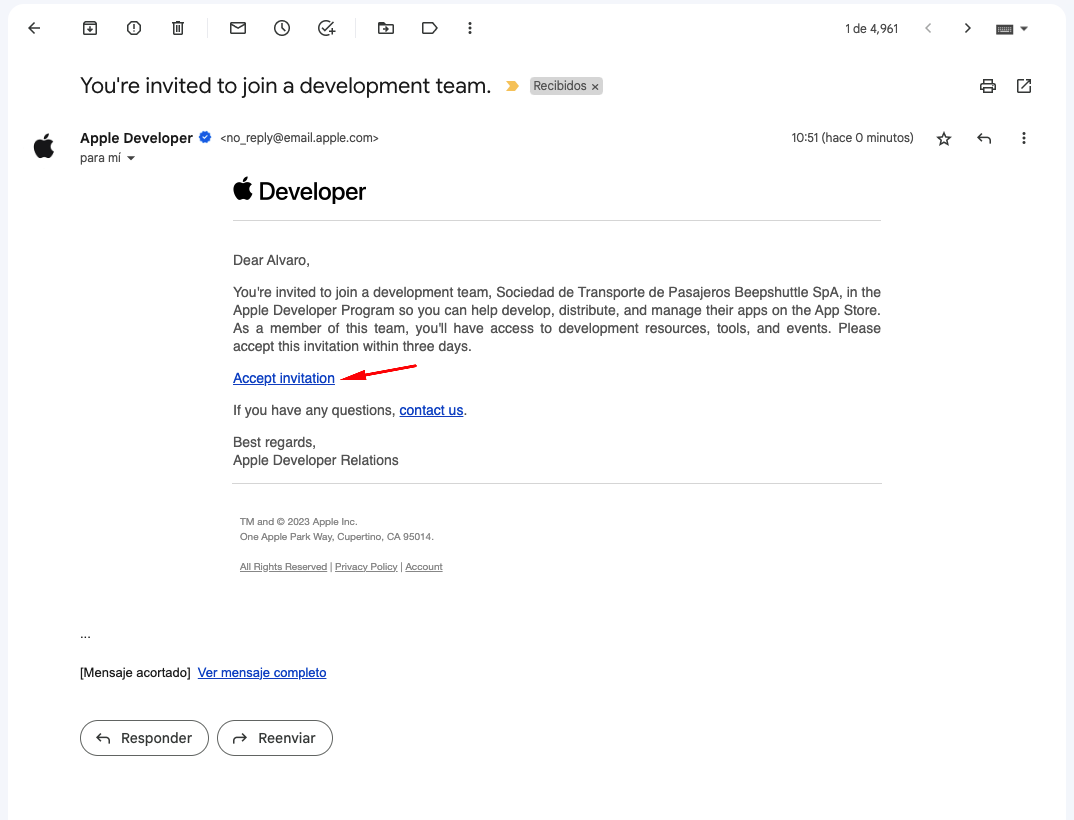Toggle the importance marker next to the subject
Image resolution: width=1074 pixels, height=820 pixels.
click(512, 86)
